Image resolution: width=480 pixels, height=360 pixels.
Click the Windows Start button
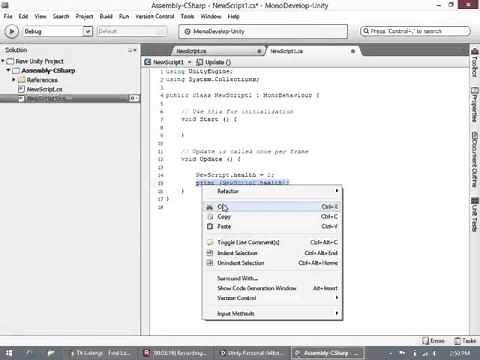pyautogui.click(x=9, y=353)
